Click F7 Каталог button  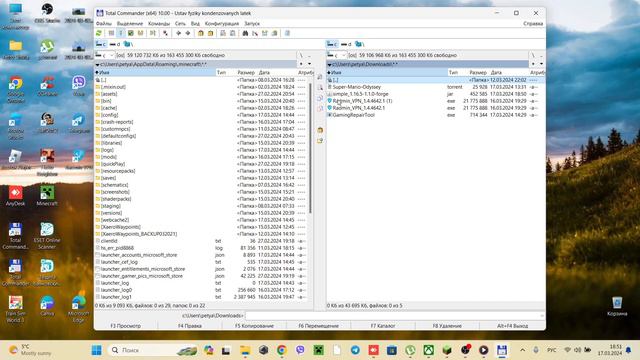pyautogui.click(x=383, y=326)
